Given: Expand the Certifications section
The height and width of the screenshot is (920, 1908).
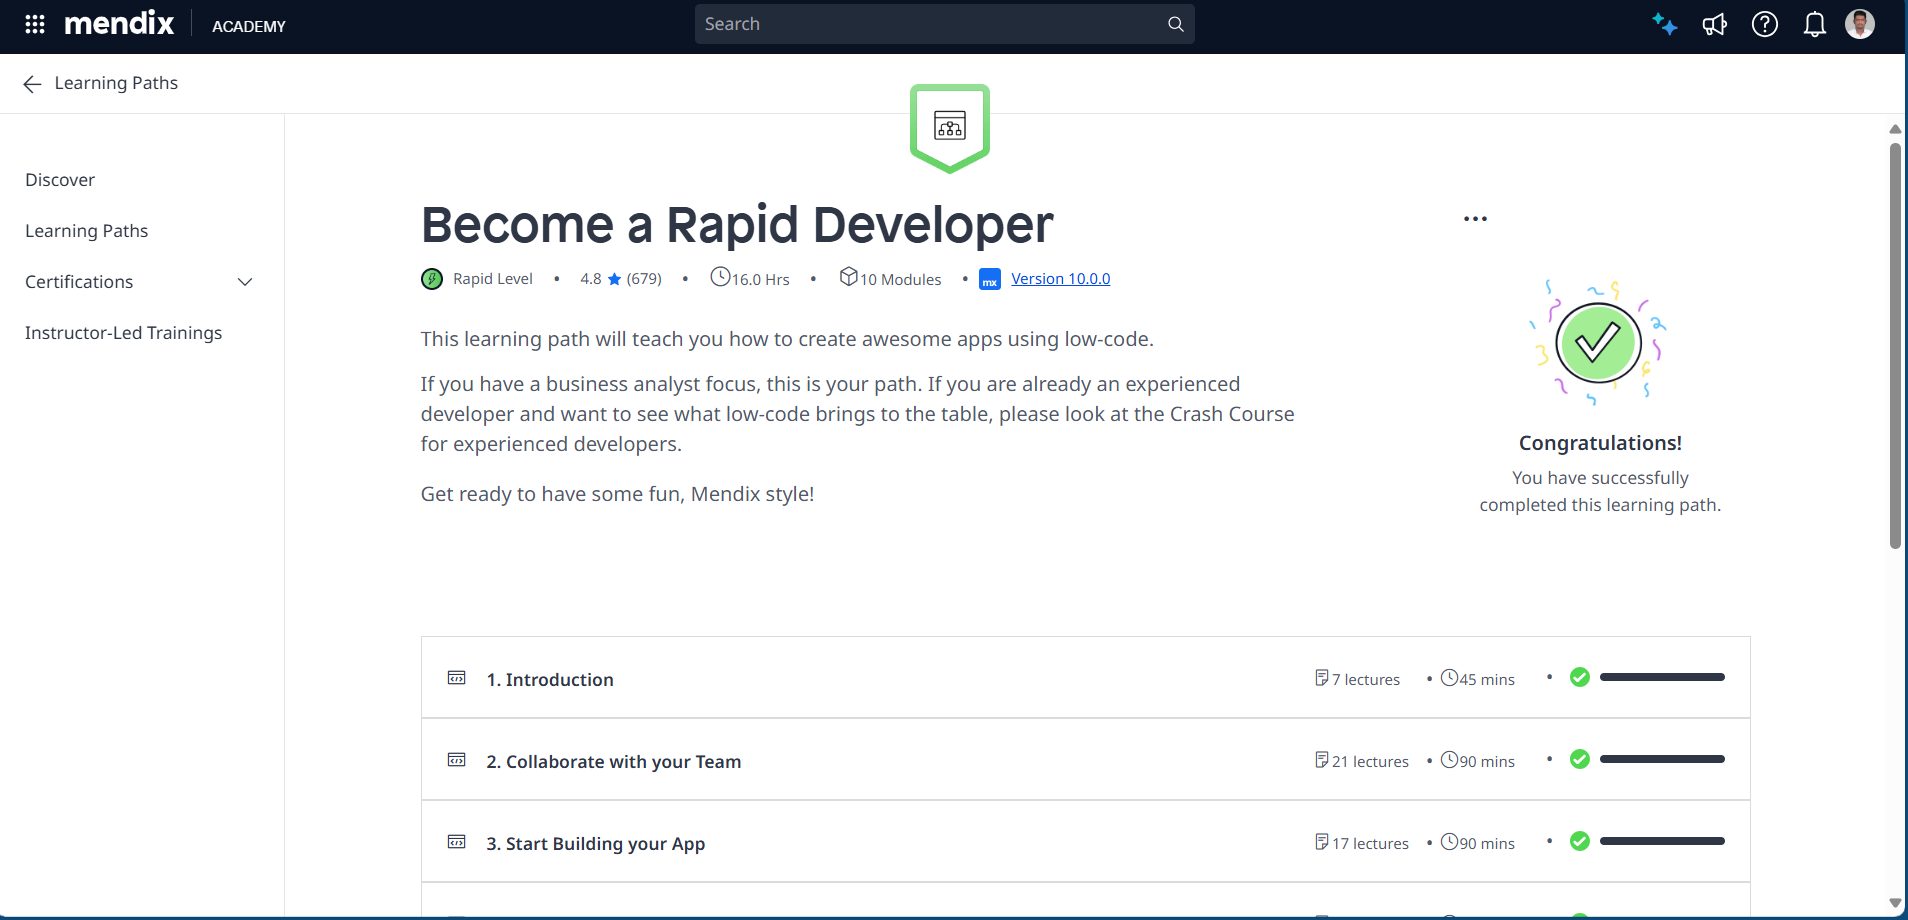Looking at the screenshot, I should [x=244, y=282].
